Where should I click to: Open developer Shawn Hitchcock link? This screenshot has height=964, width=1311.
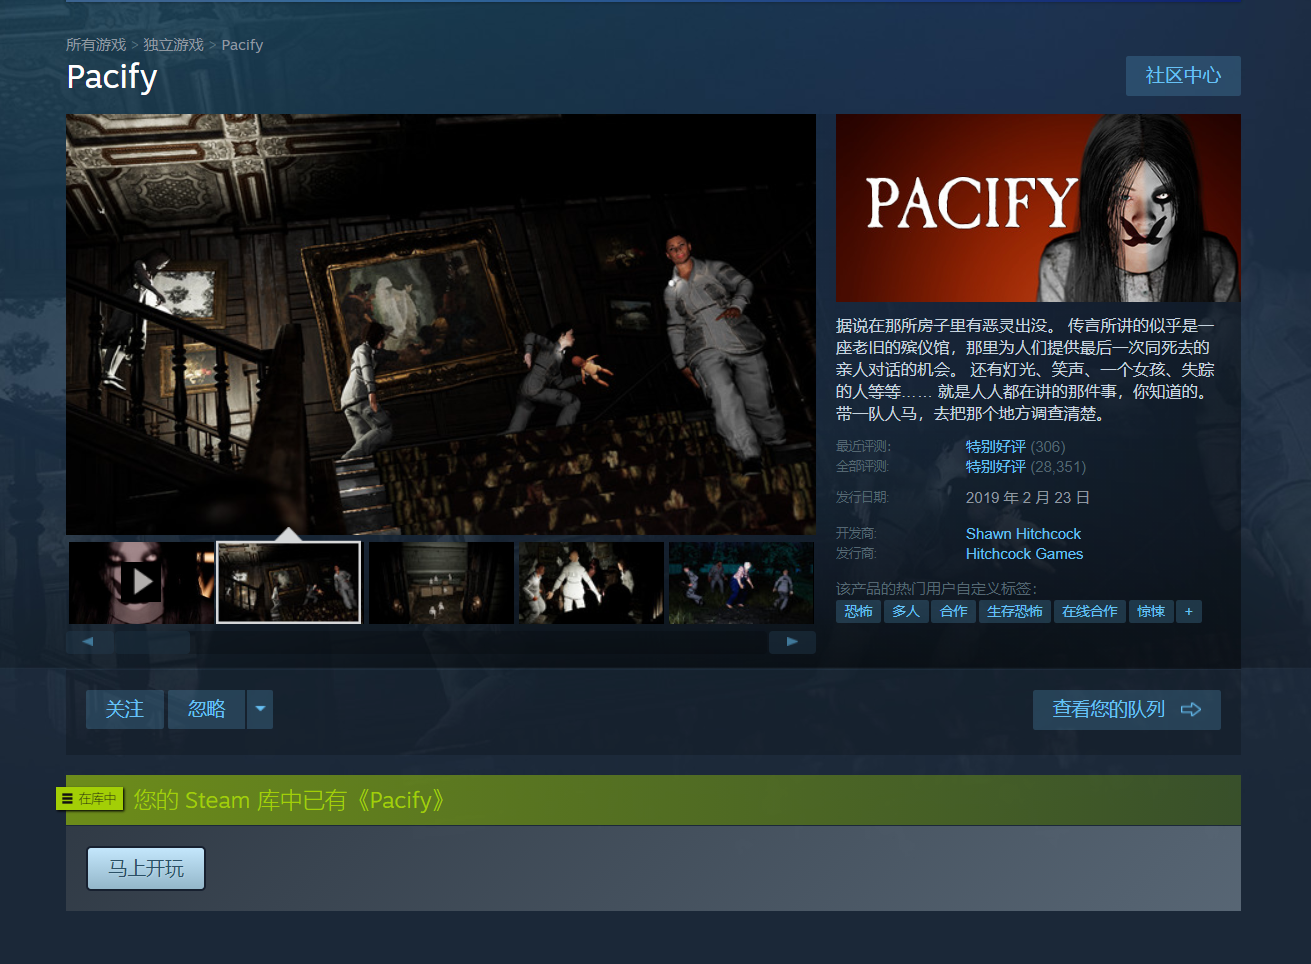point(1022,534)
